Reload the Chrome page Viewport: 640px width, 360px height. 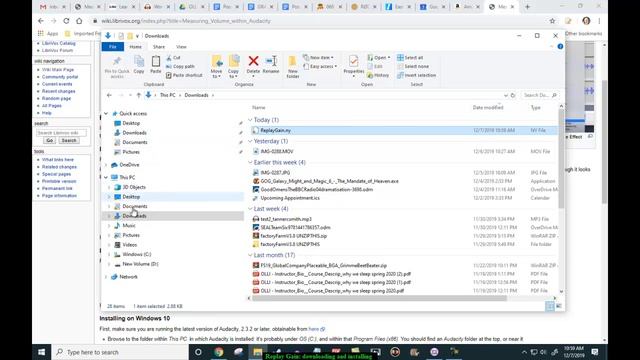(x=66, y=21)
